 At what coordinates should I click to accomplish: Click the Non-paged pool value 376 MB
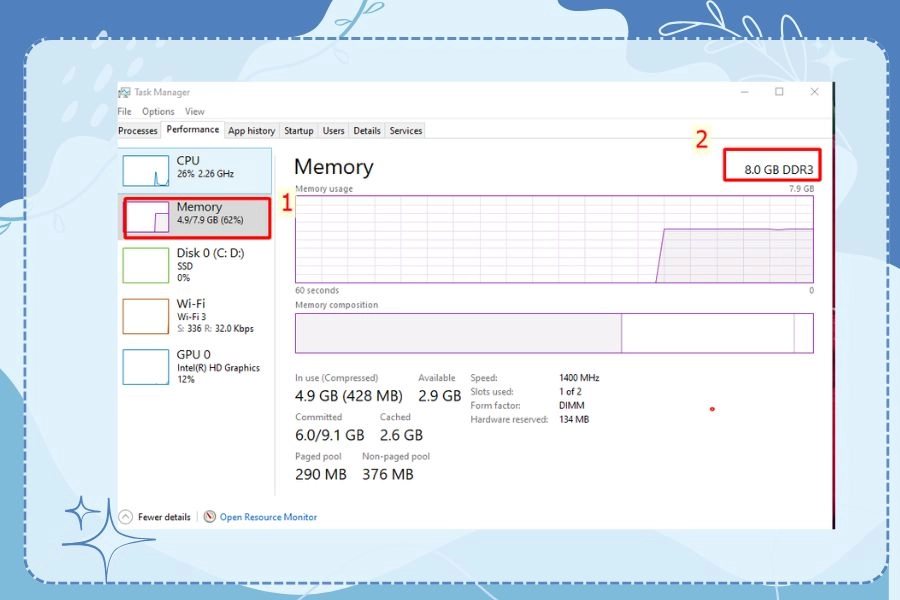[x=388, y=474]
